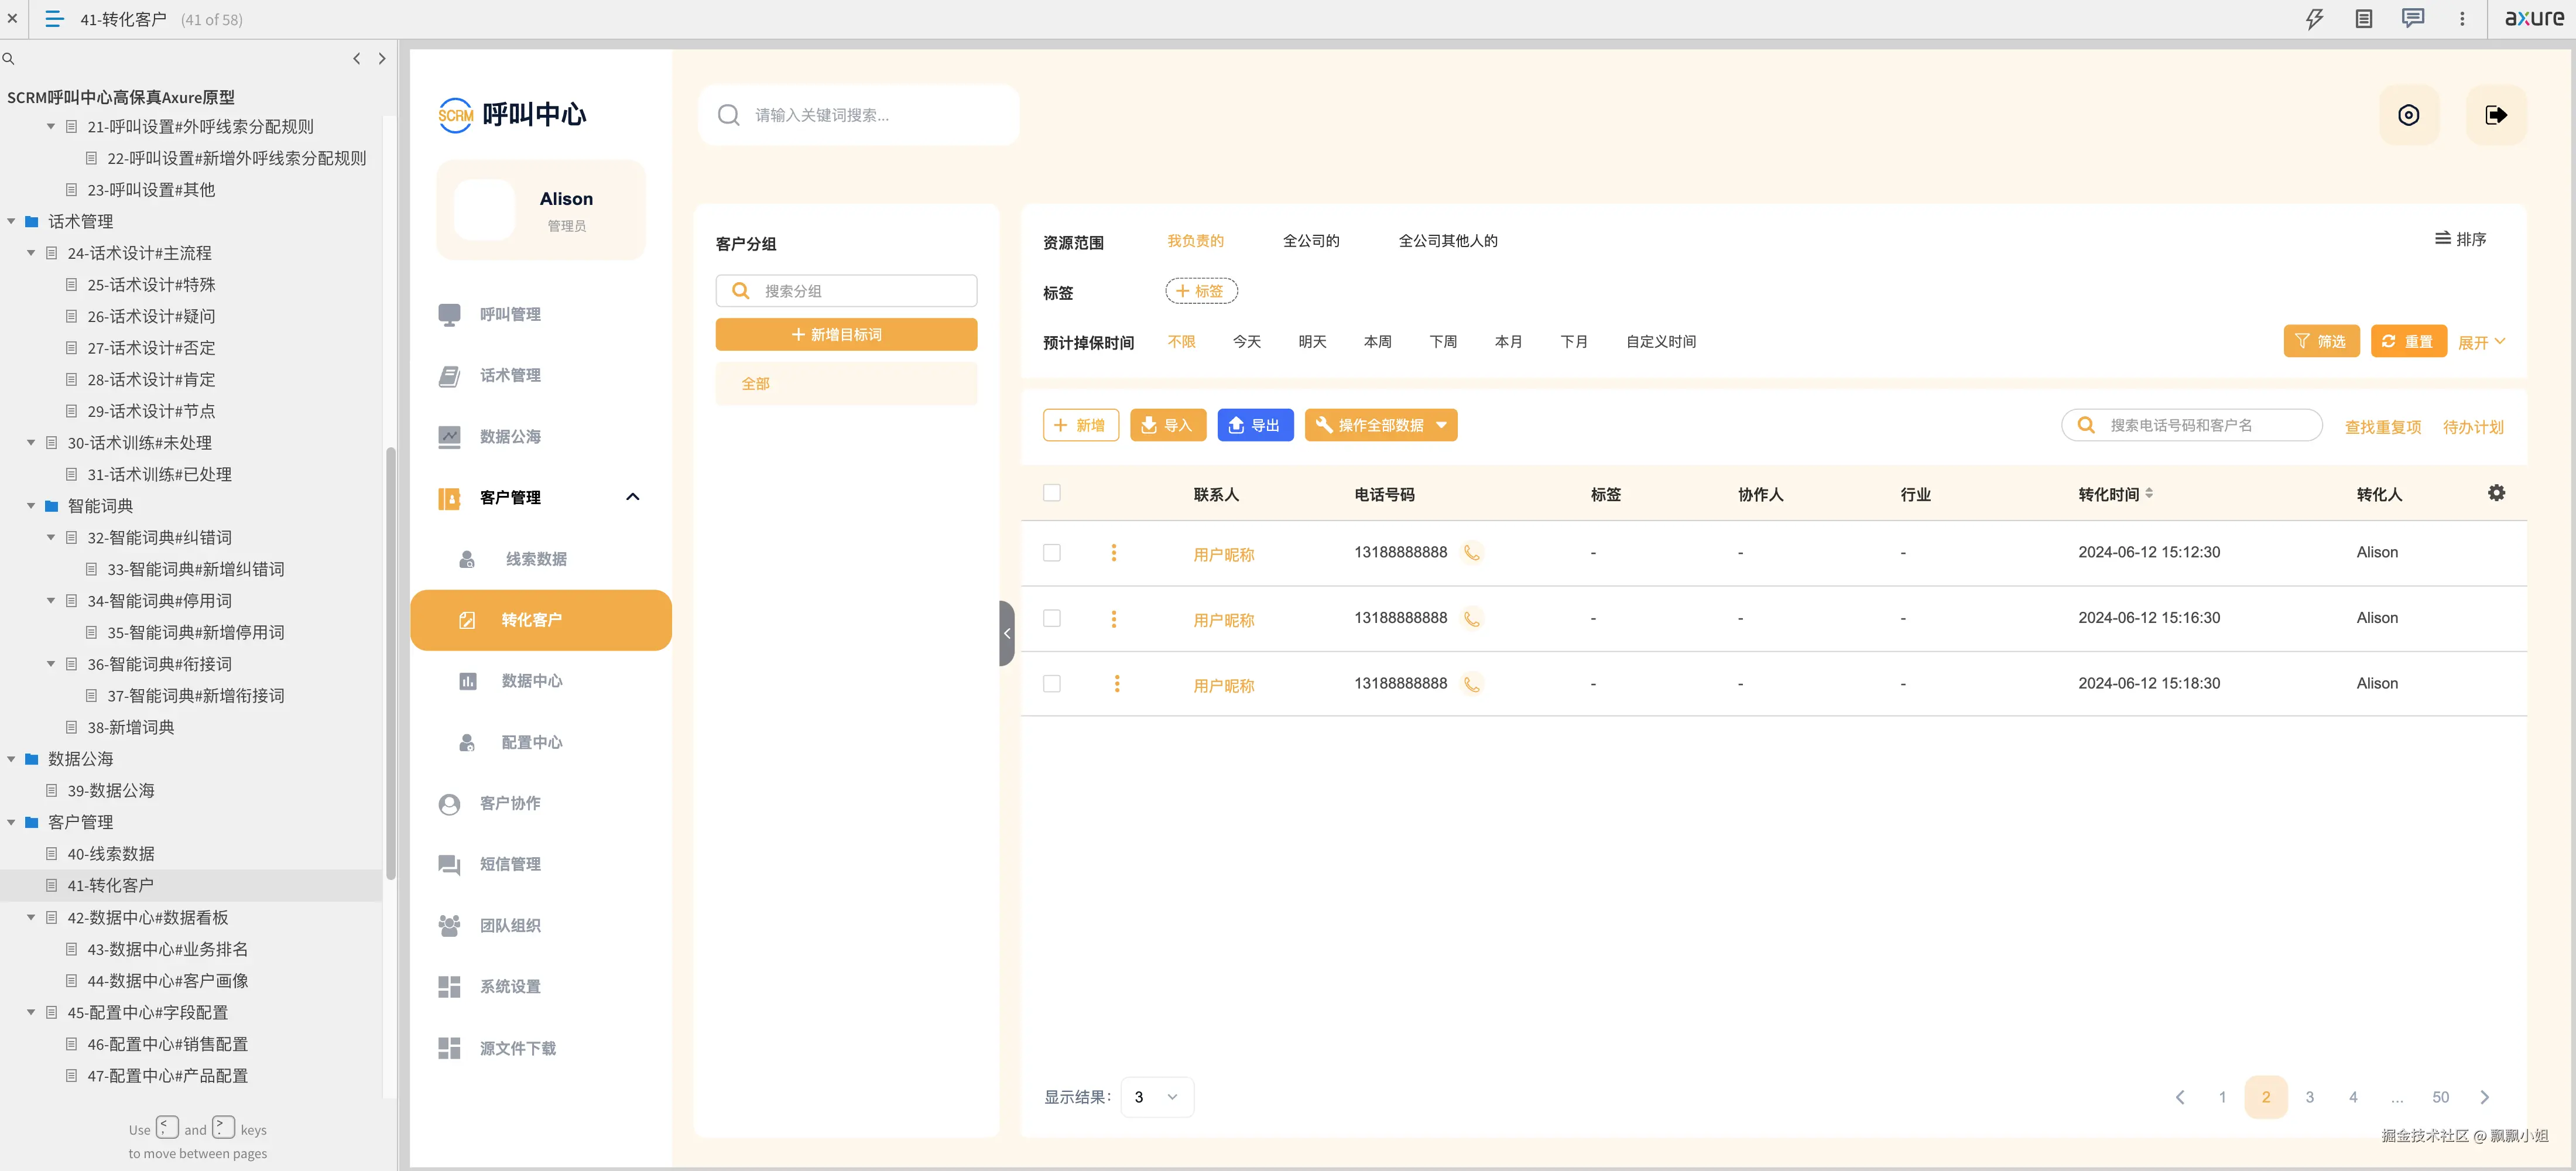Image resolution: width=2576 pixels, height=1171 pixels.
Task: Open three-dot menu of second table row
Action: [x=1113, y=619]
